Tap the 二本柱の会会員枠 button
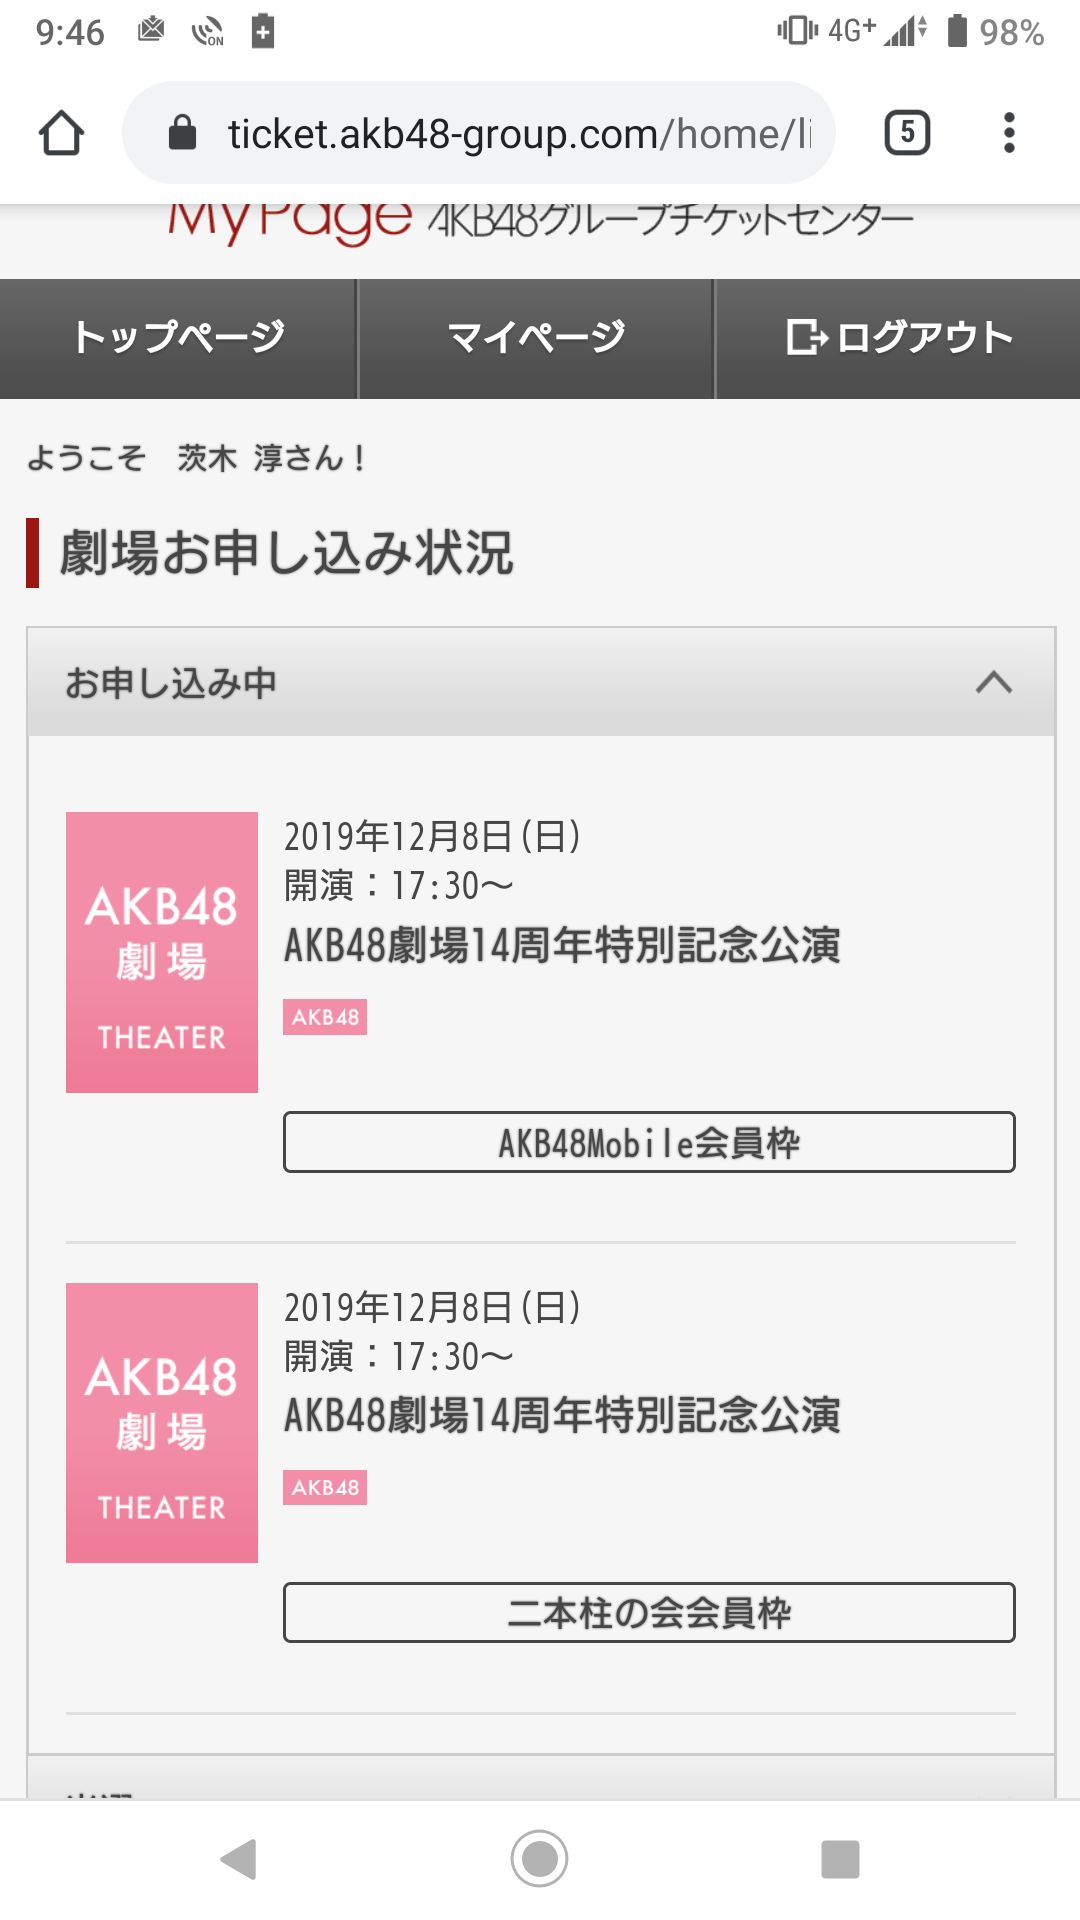This screenshot has width=1080, height=1920. pyautogui.click(x=649, y=1612)
